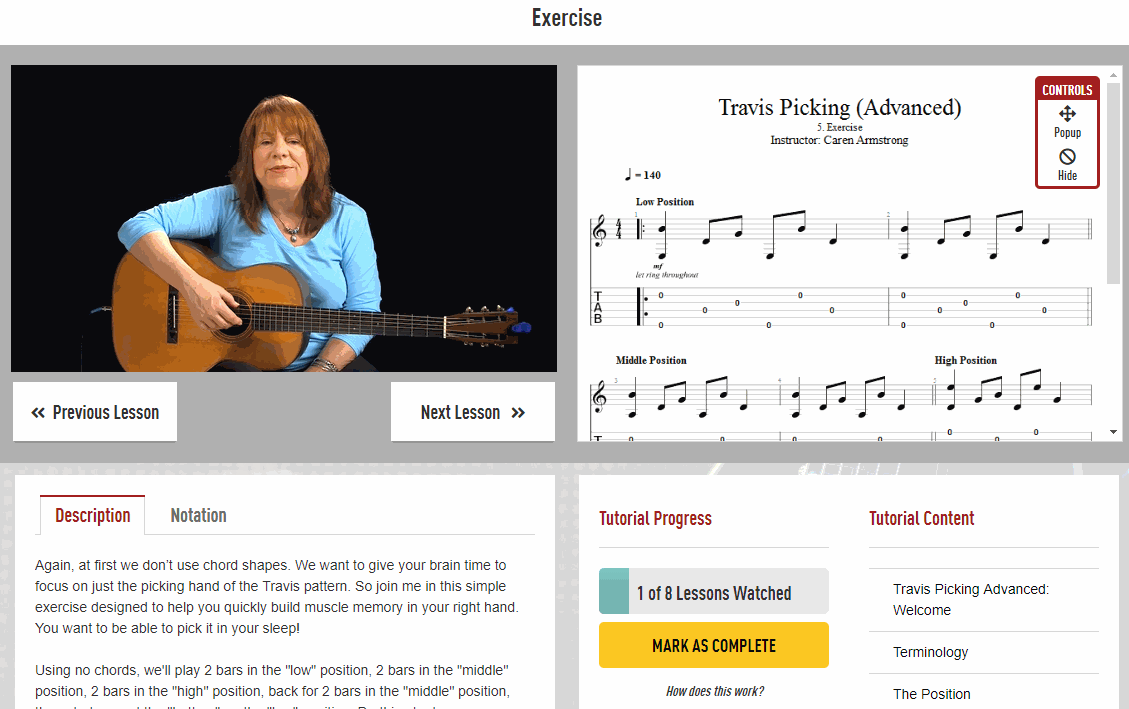Image resolution: width=1129 pixels, height=709 pixels.
Task: Click the instructor video to play
Action: (284, 218)
